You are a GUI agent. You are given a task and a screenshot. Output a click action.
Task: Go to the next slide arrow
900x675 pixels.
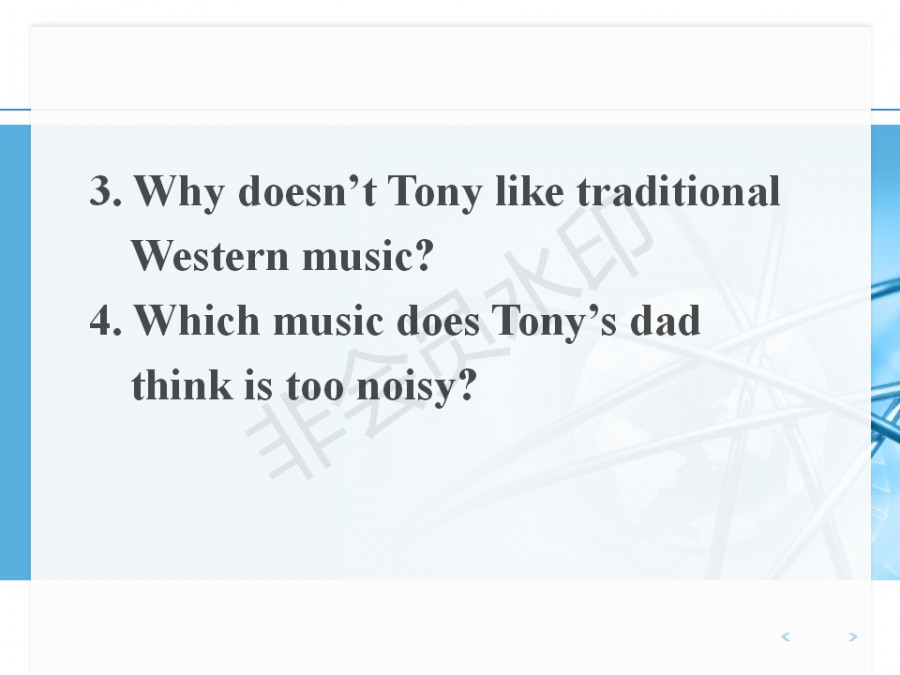(852, 637)
